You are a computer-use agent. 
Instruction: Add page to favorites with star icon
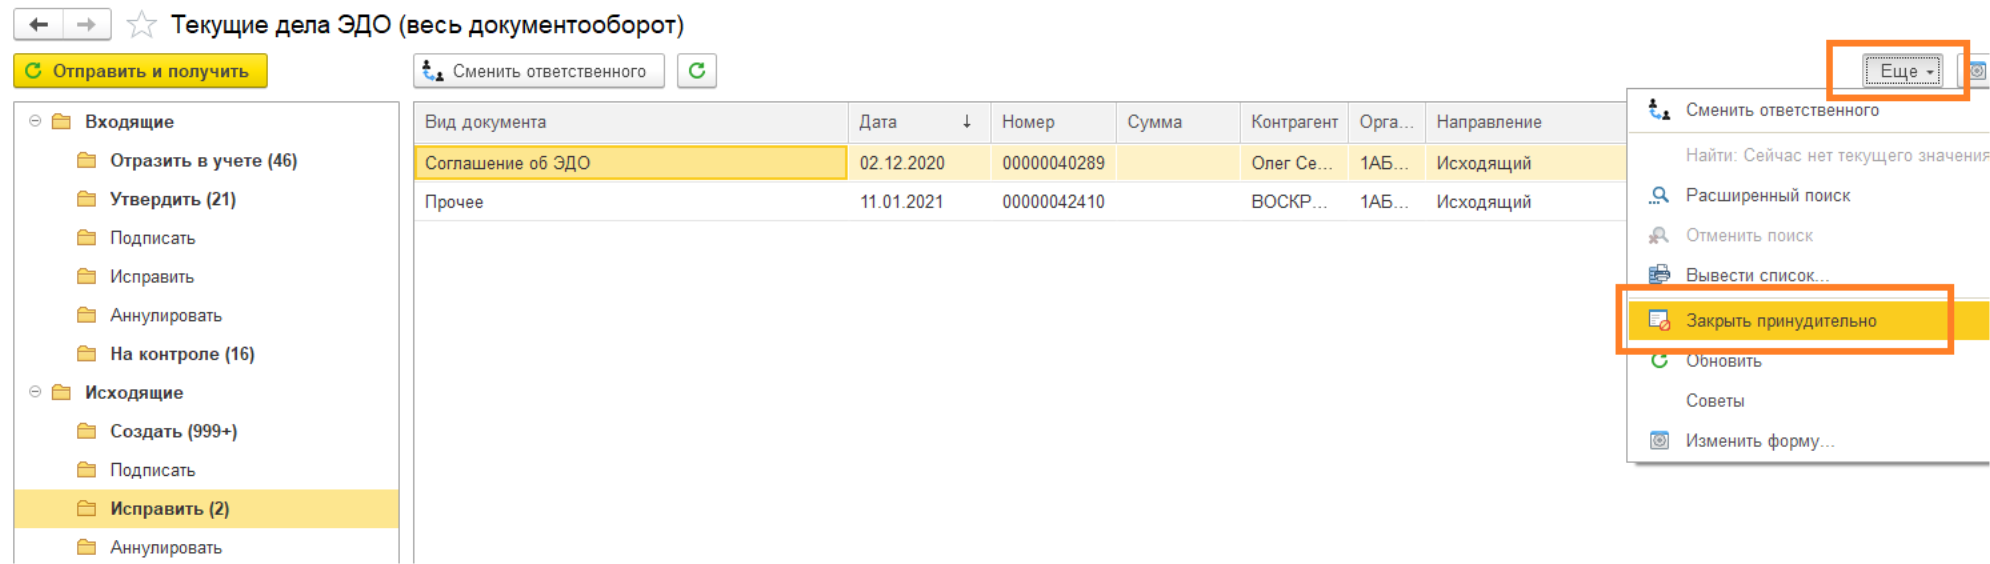click(x=142, y=25)
